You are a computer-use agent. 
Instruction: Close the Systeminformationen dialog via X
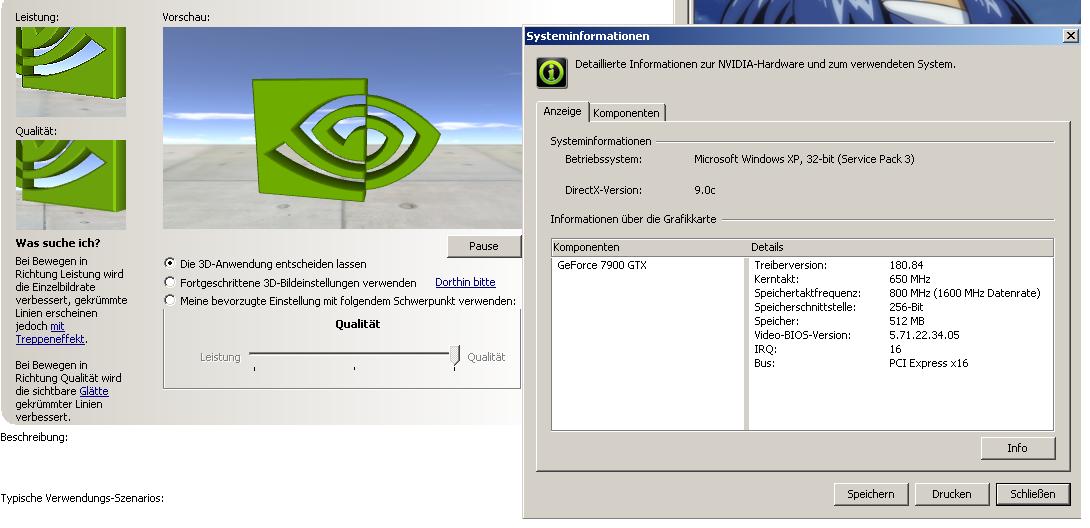tap(1071, 35)
